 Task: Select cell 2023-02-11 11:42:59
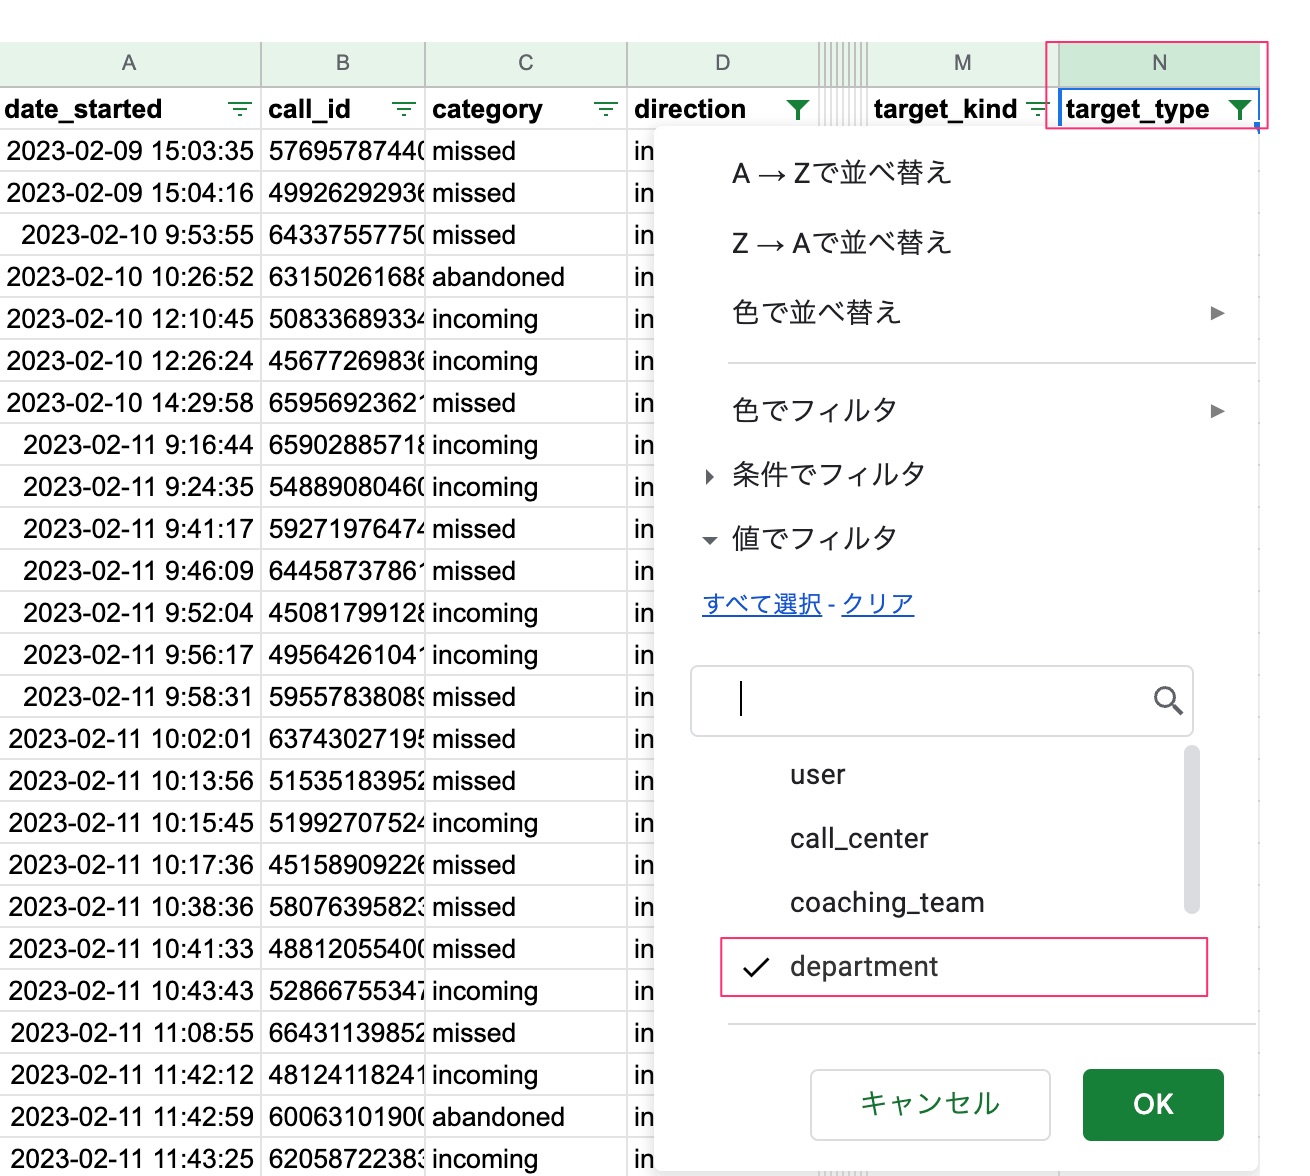[130, 1117]
